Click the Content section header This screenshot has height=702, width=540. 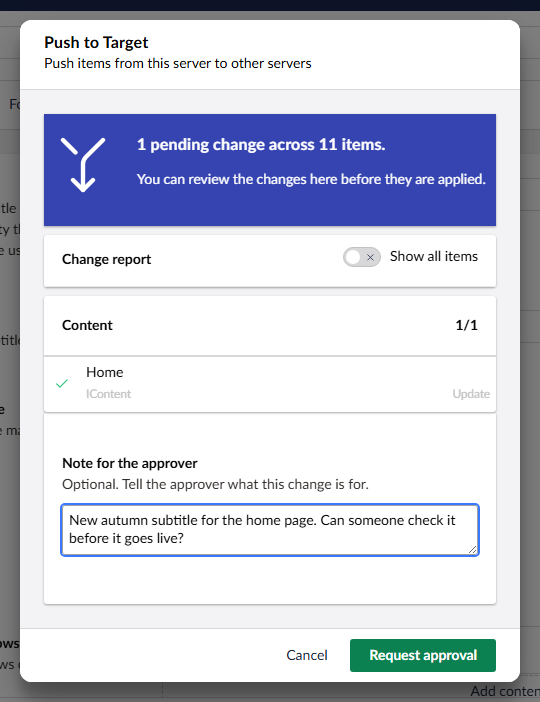click(x=270, y=325)
